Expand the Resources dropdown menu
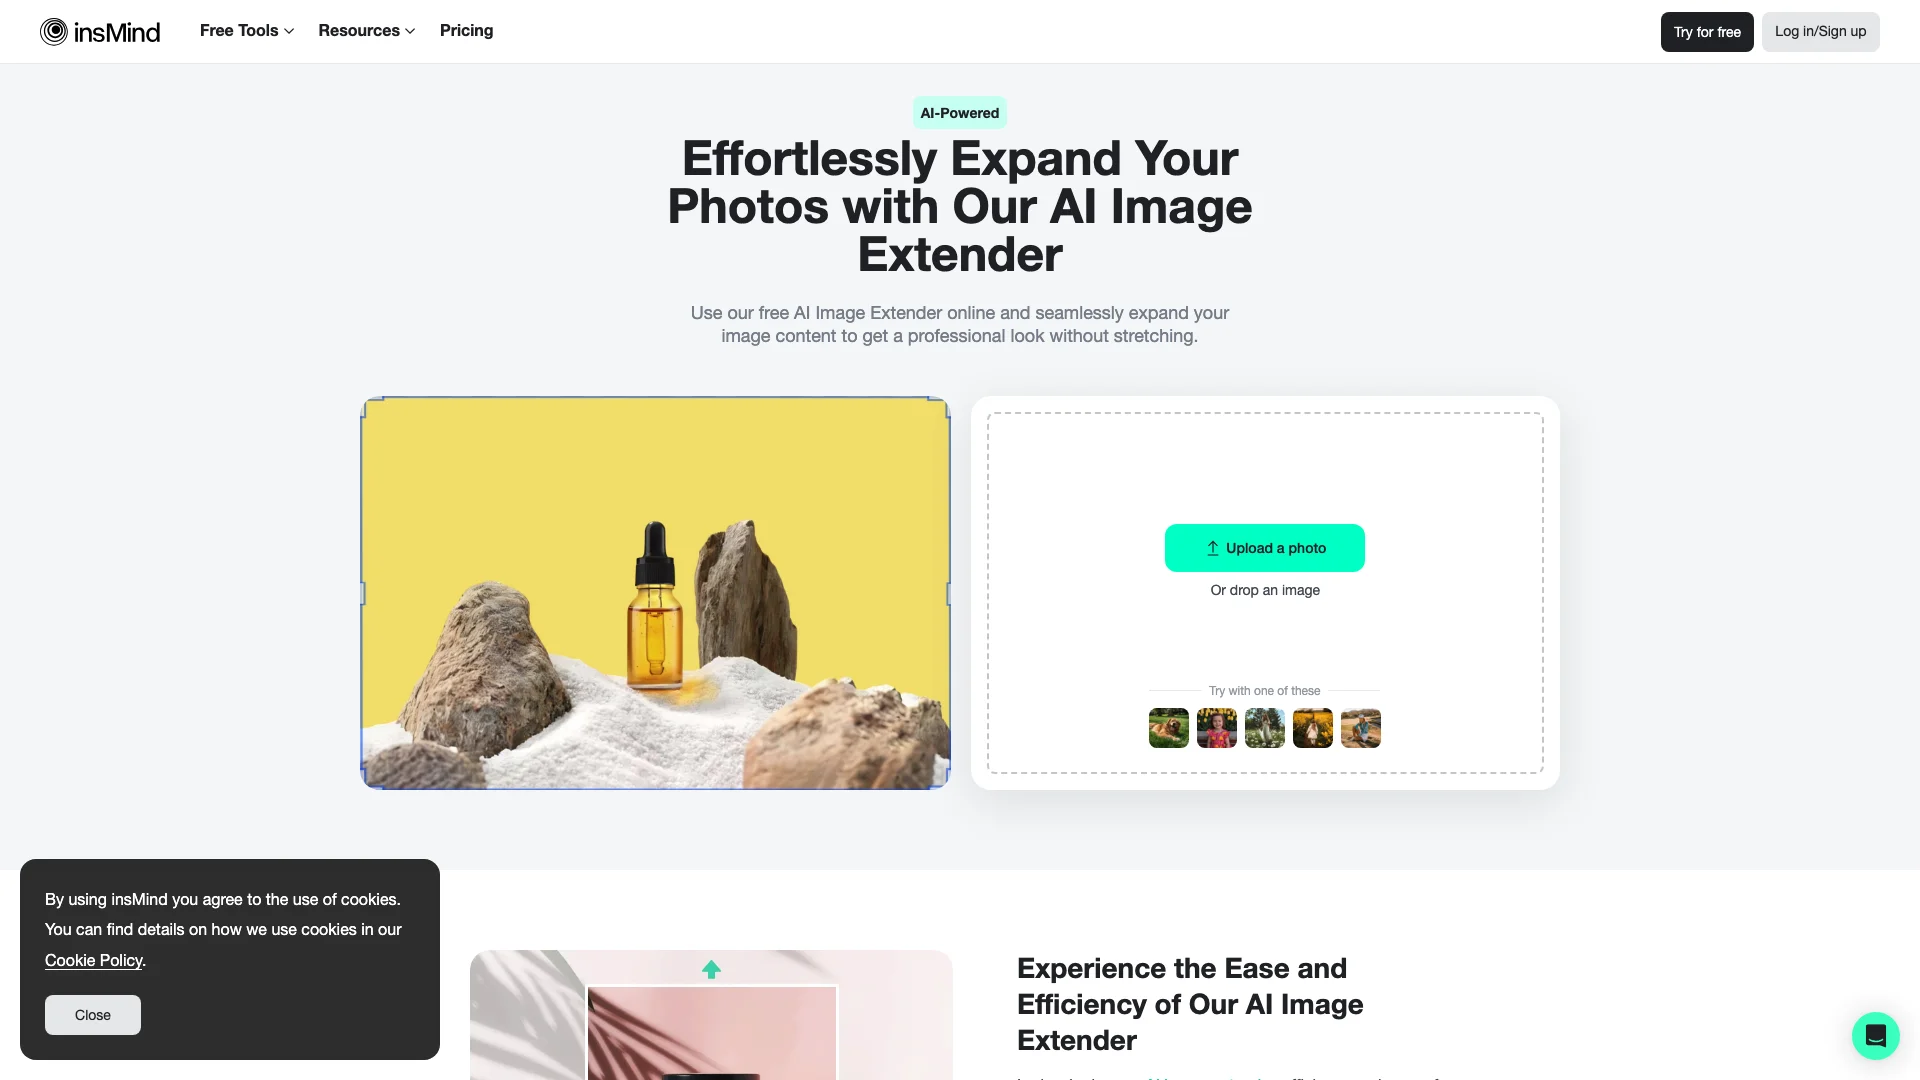Screen dimensions: 1920x1080 (x=367, y=30)
